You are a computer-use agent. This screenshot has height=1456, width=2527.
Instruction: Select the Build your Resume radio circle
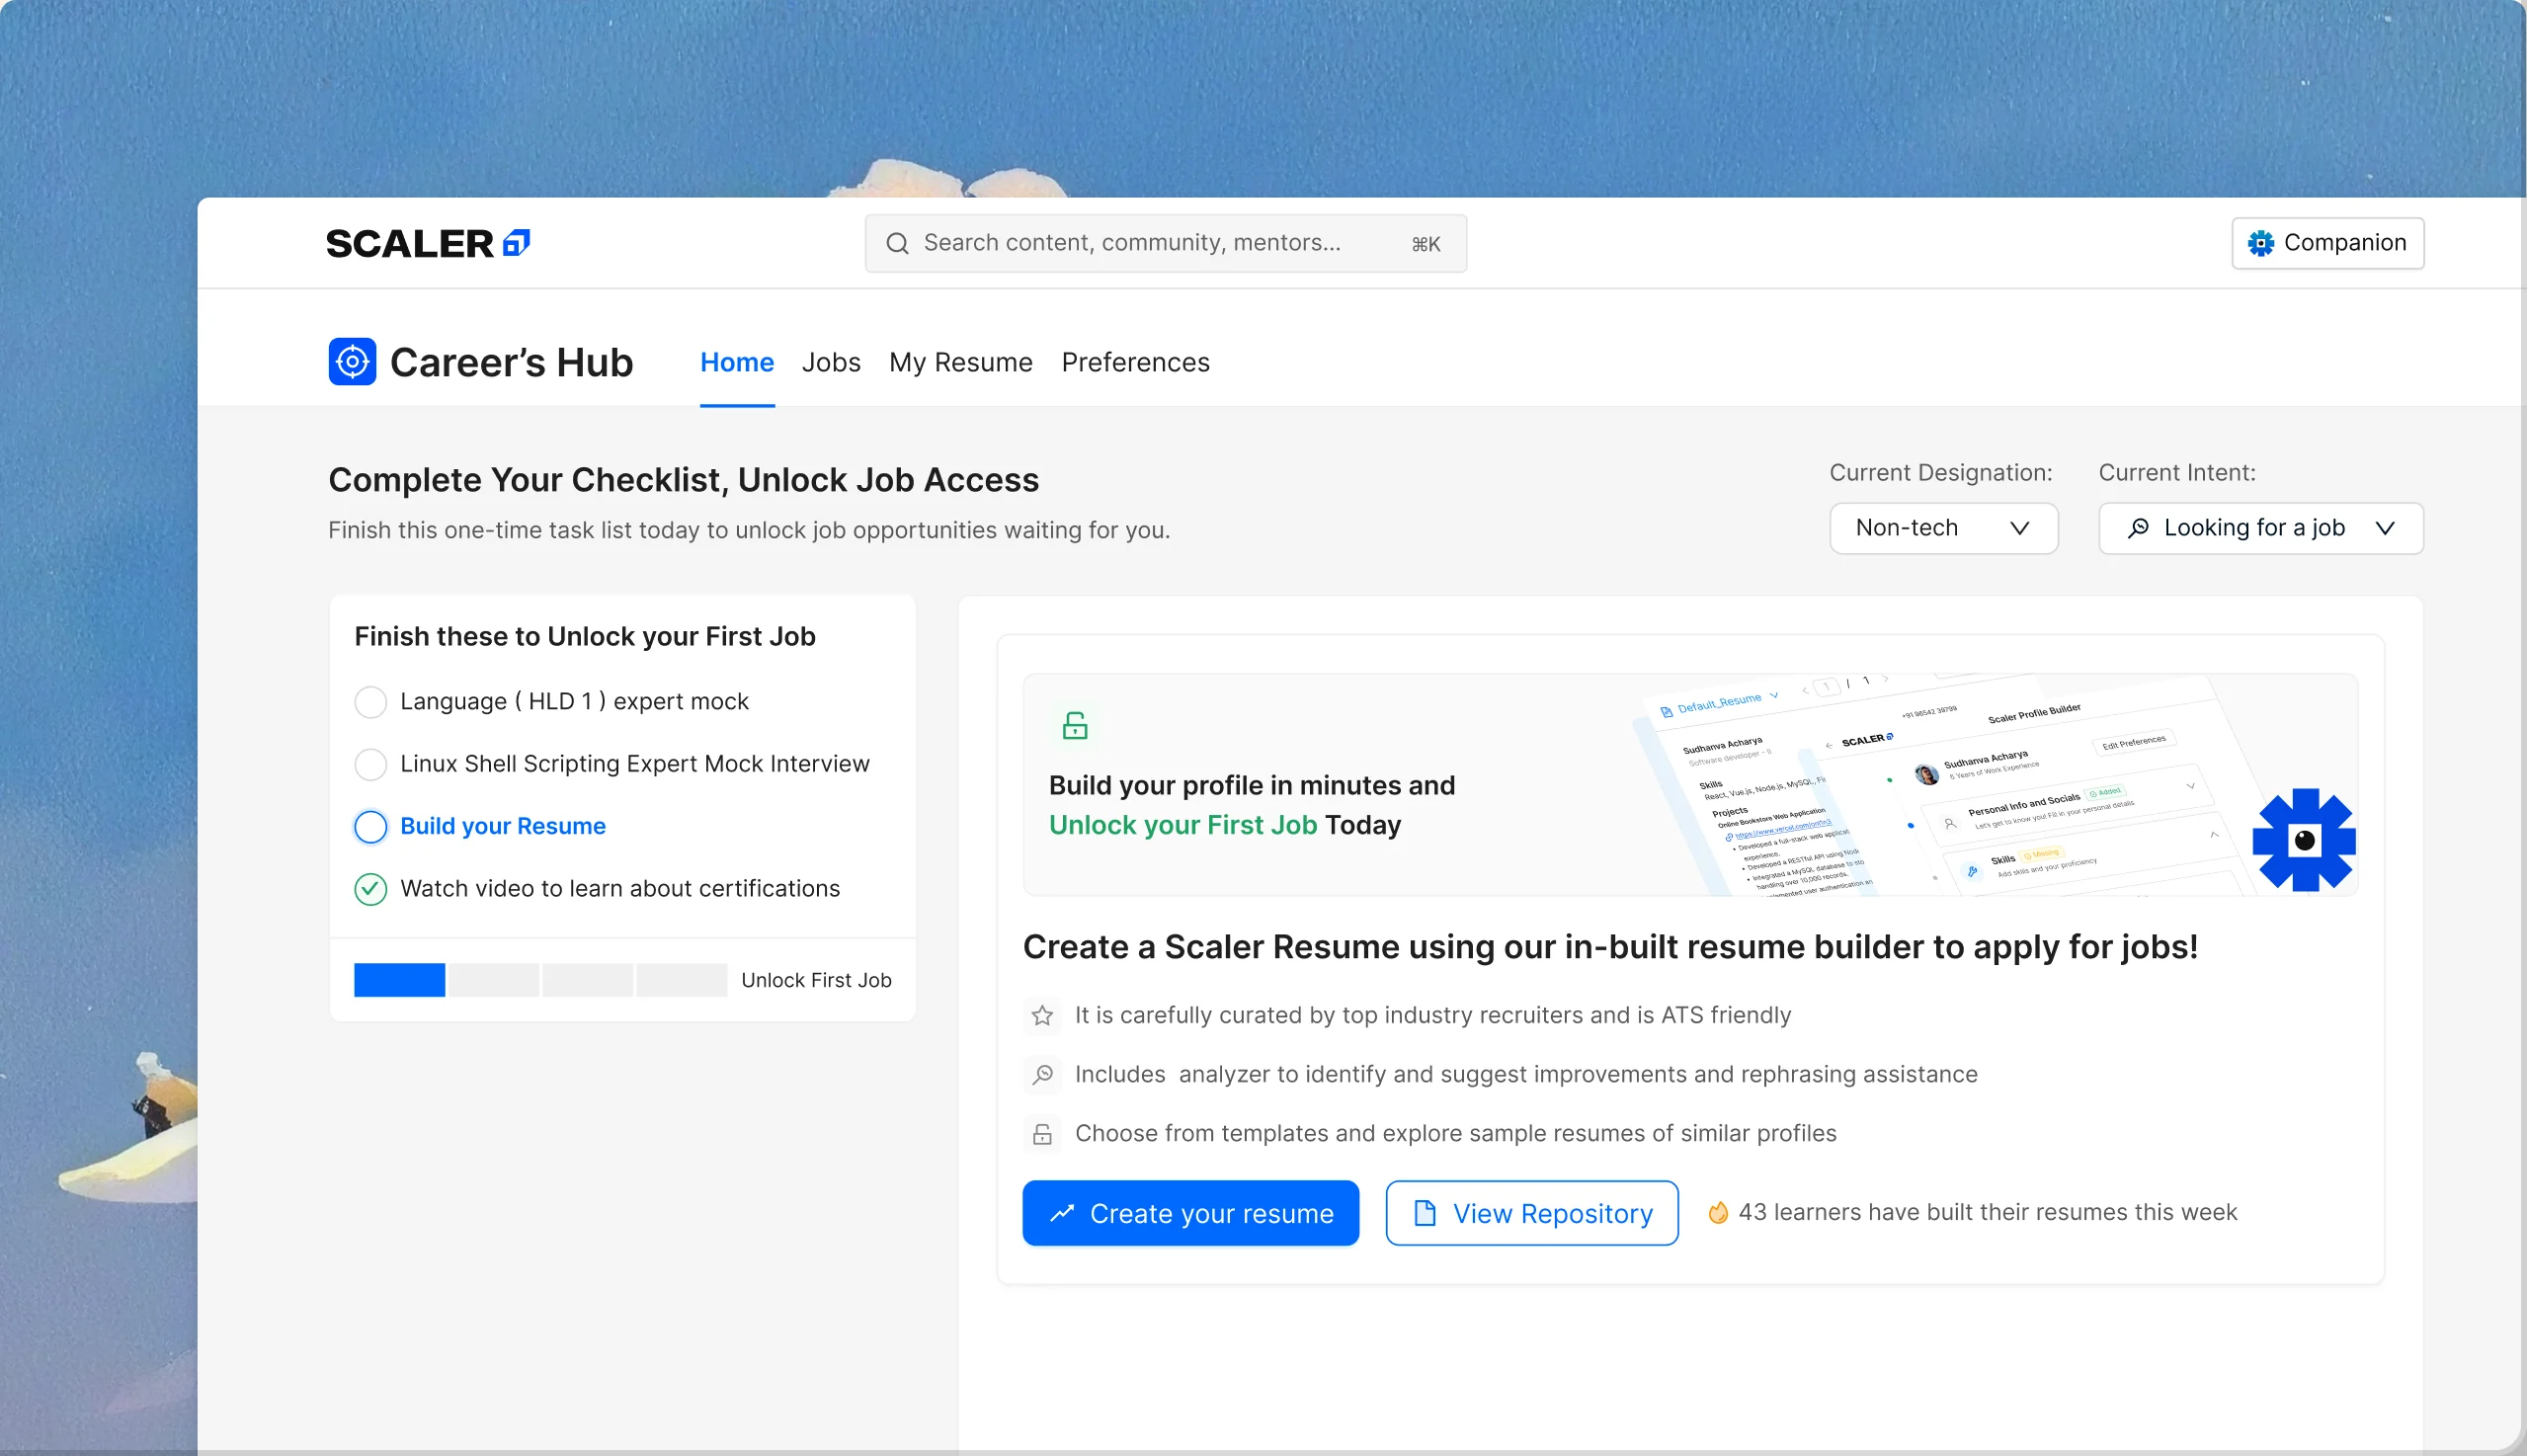pos(370,827)
